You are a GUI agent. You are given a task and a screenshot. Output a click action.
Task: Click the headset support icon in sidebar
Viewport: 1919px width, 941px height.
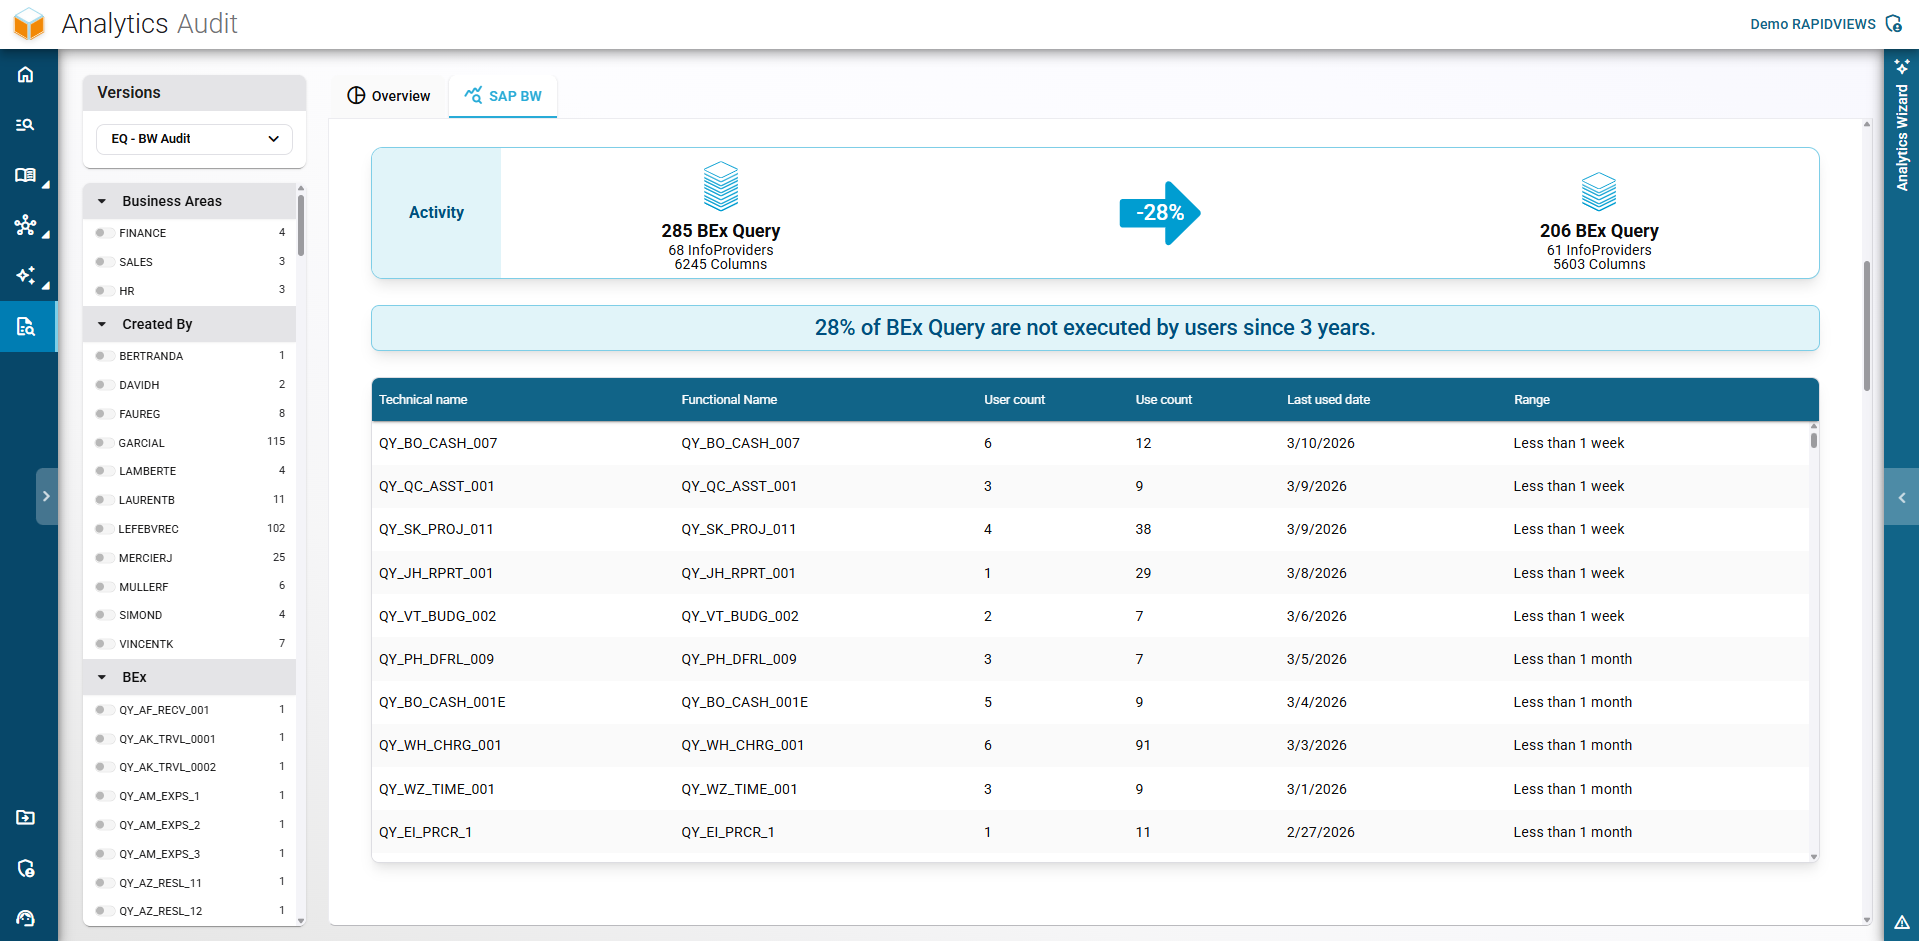tap(26, 918)
